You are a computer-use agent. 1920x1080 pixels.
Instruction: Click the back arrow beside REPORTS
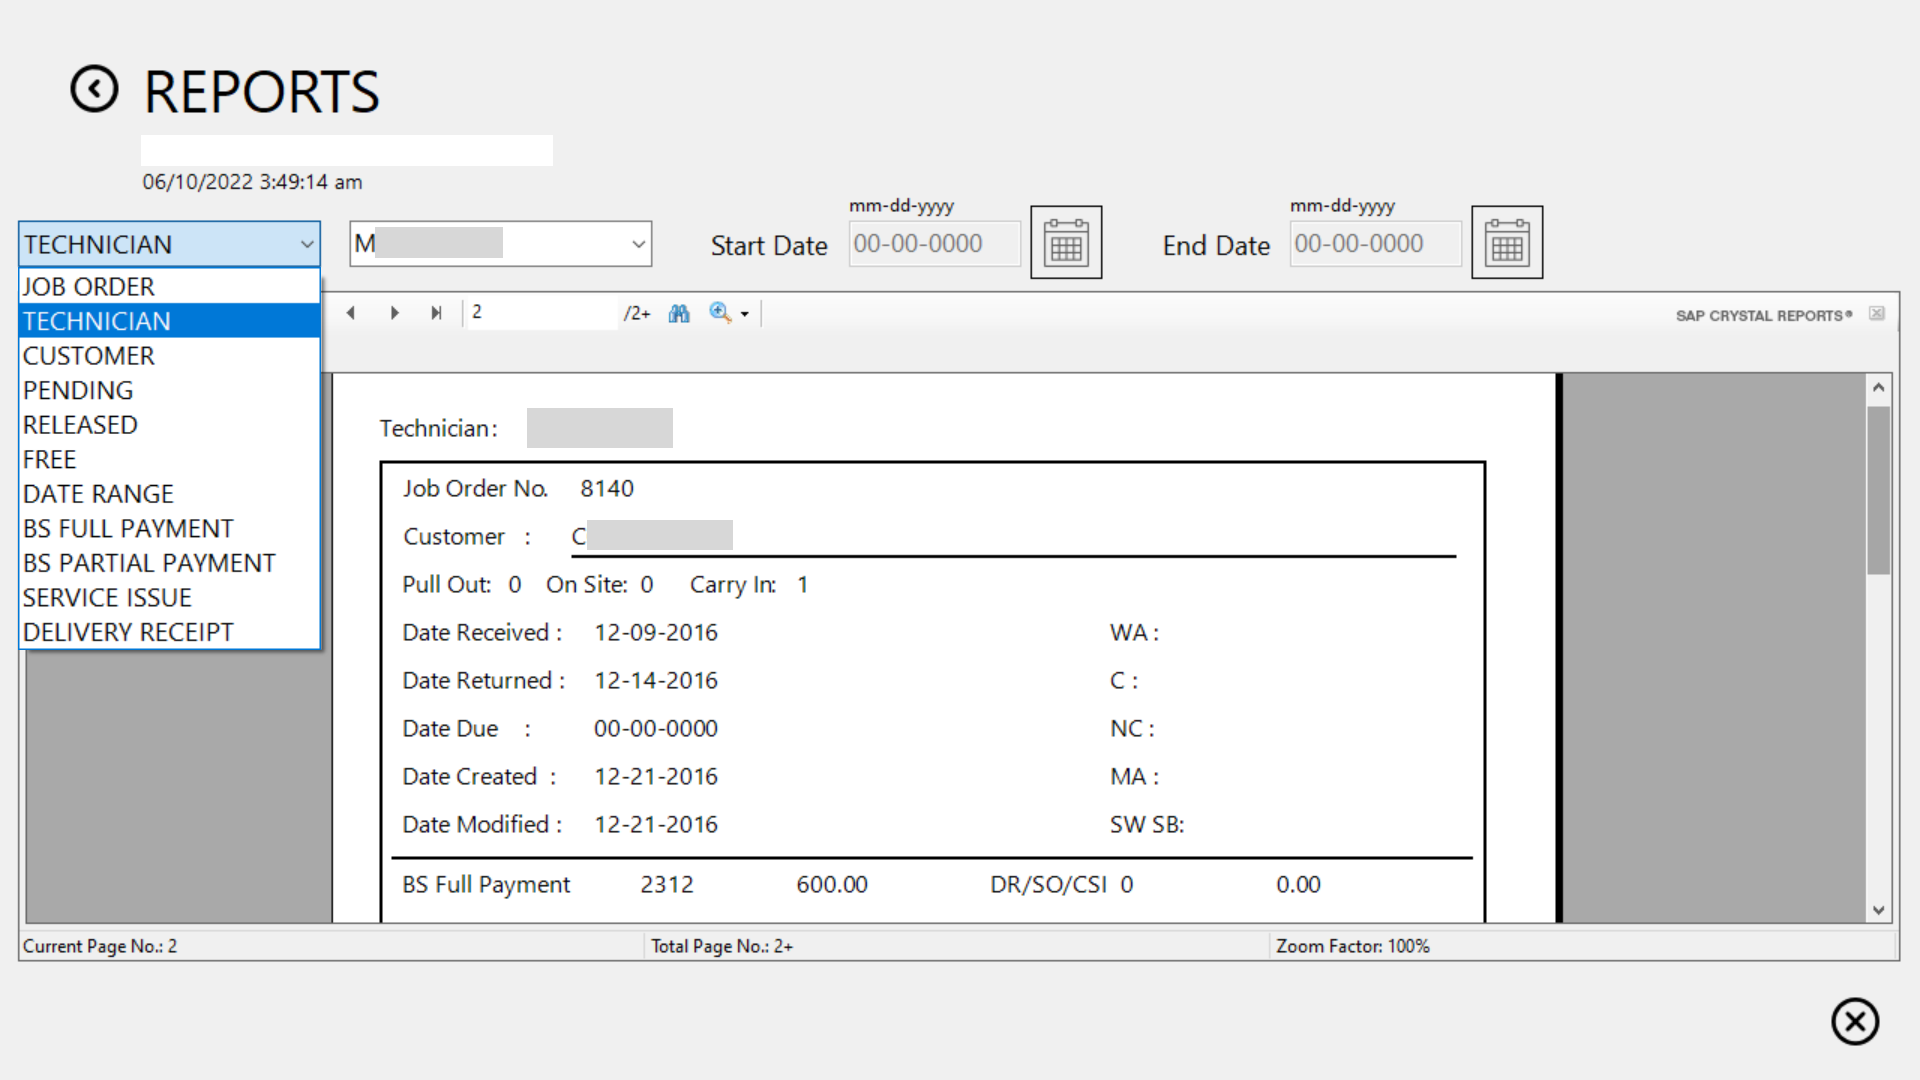95,89
